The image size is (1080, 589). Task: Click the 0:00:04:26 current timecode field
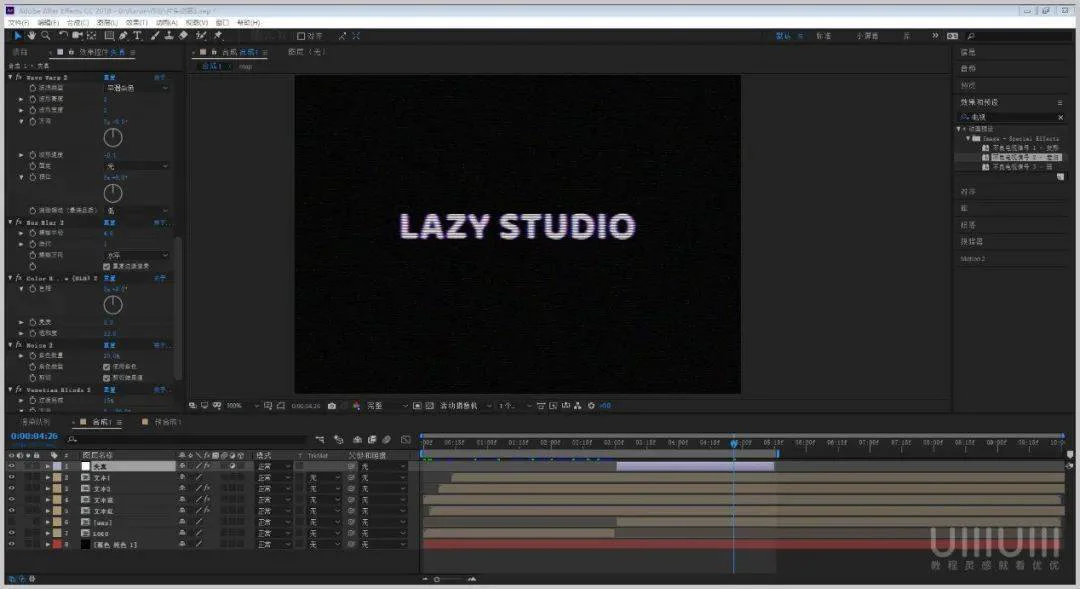[34, 436]
